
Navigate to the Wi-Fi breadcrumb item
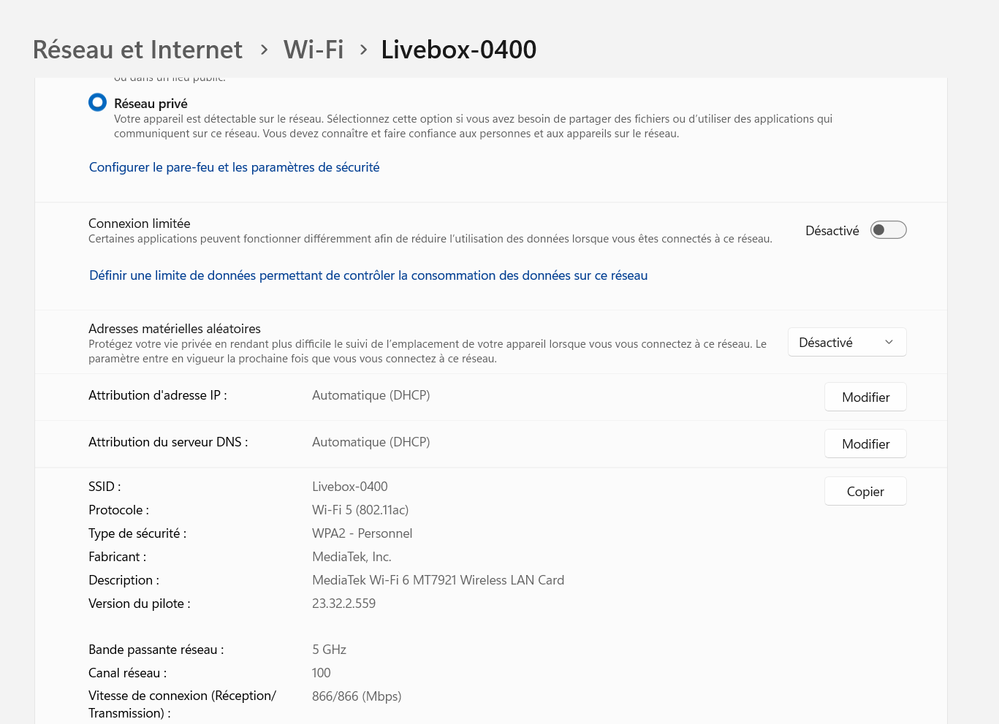coord(313,49)
